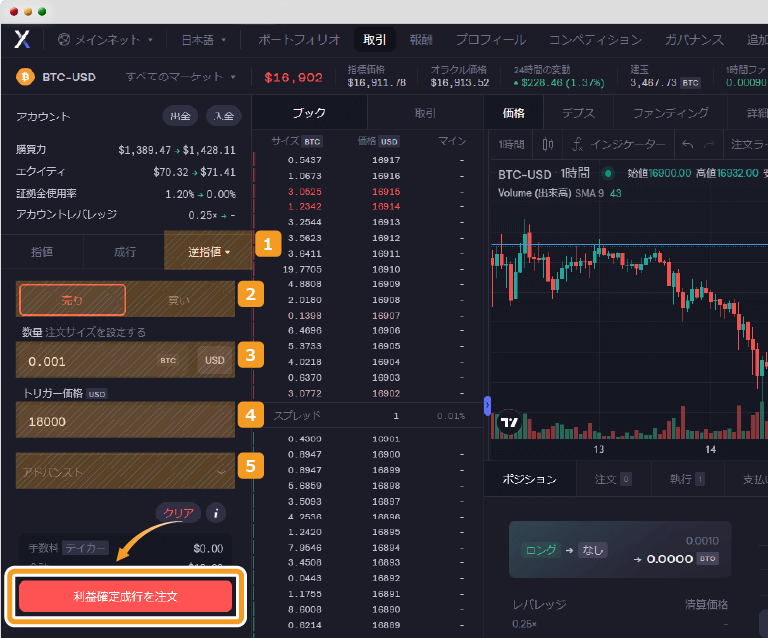Click the 数量 amount input field
The width and height of the screenshot is (768, 638).
click(125, 360)
